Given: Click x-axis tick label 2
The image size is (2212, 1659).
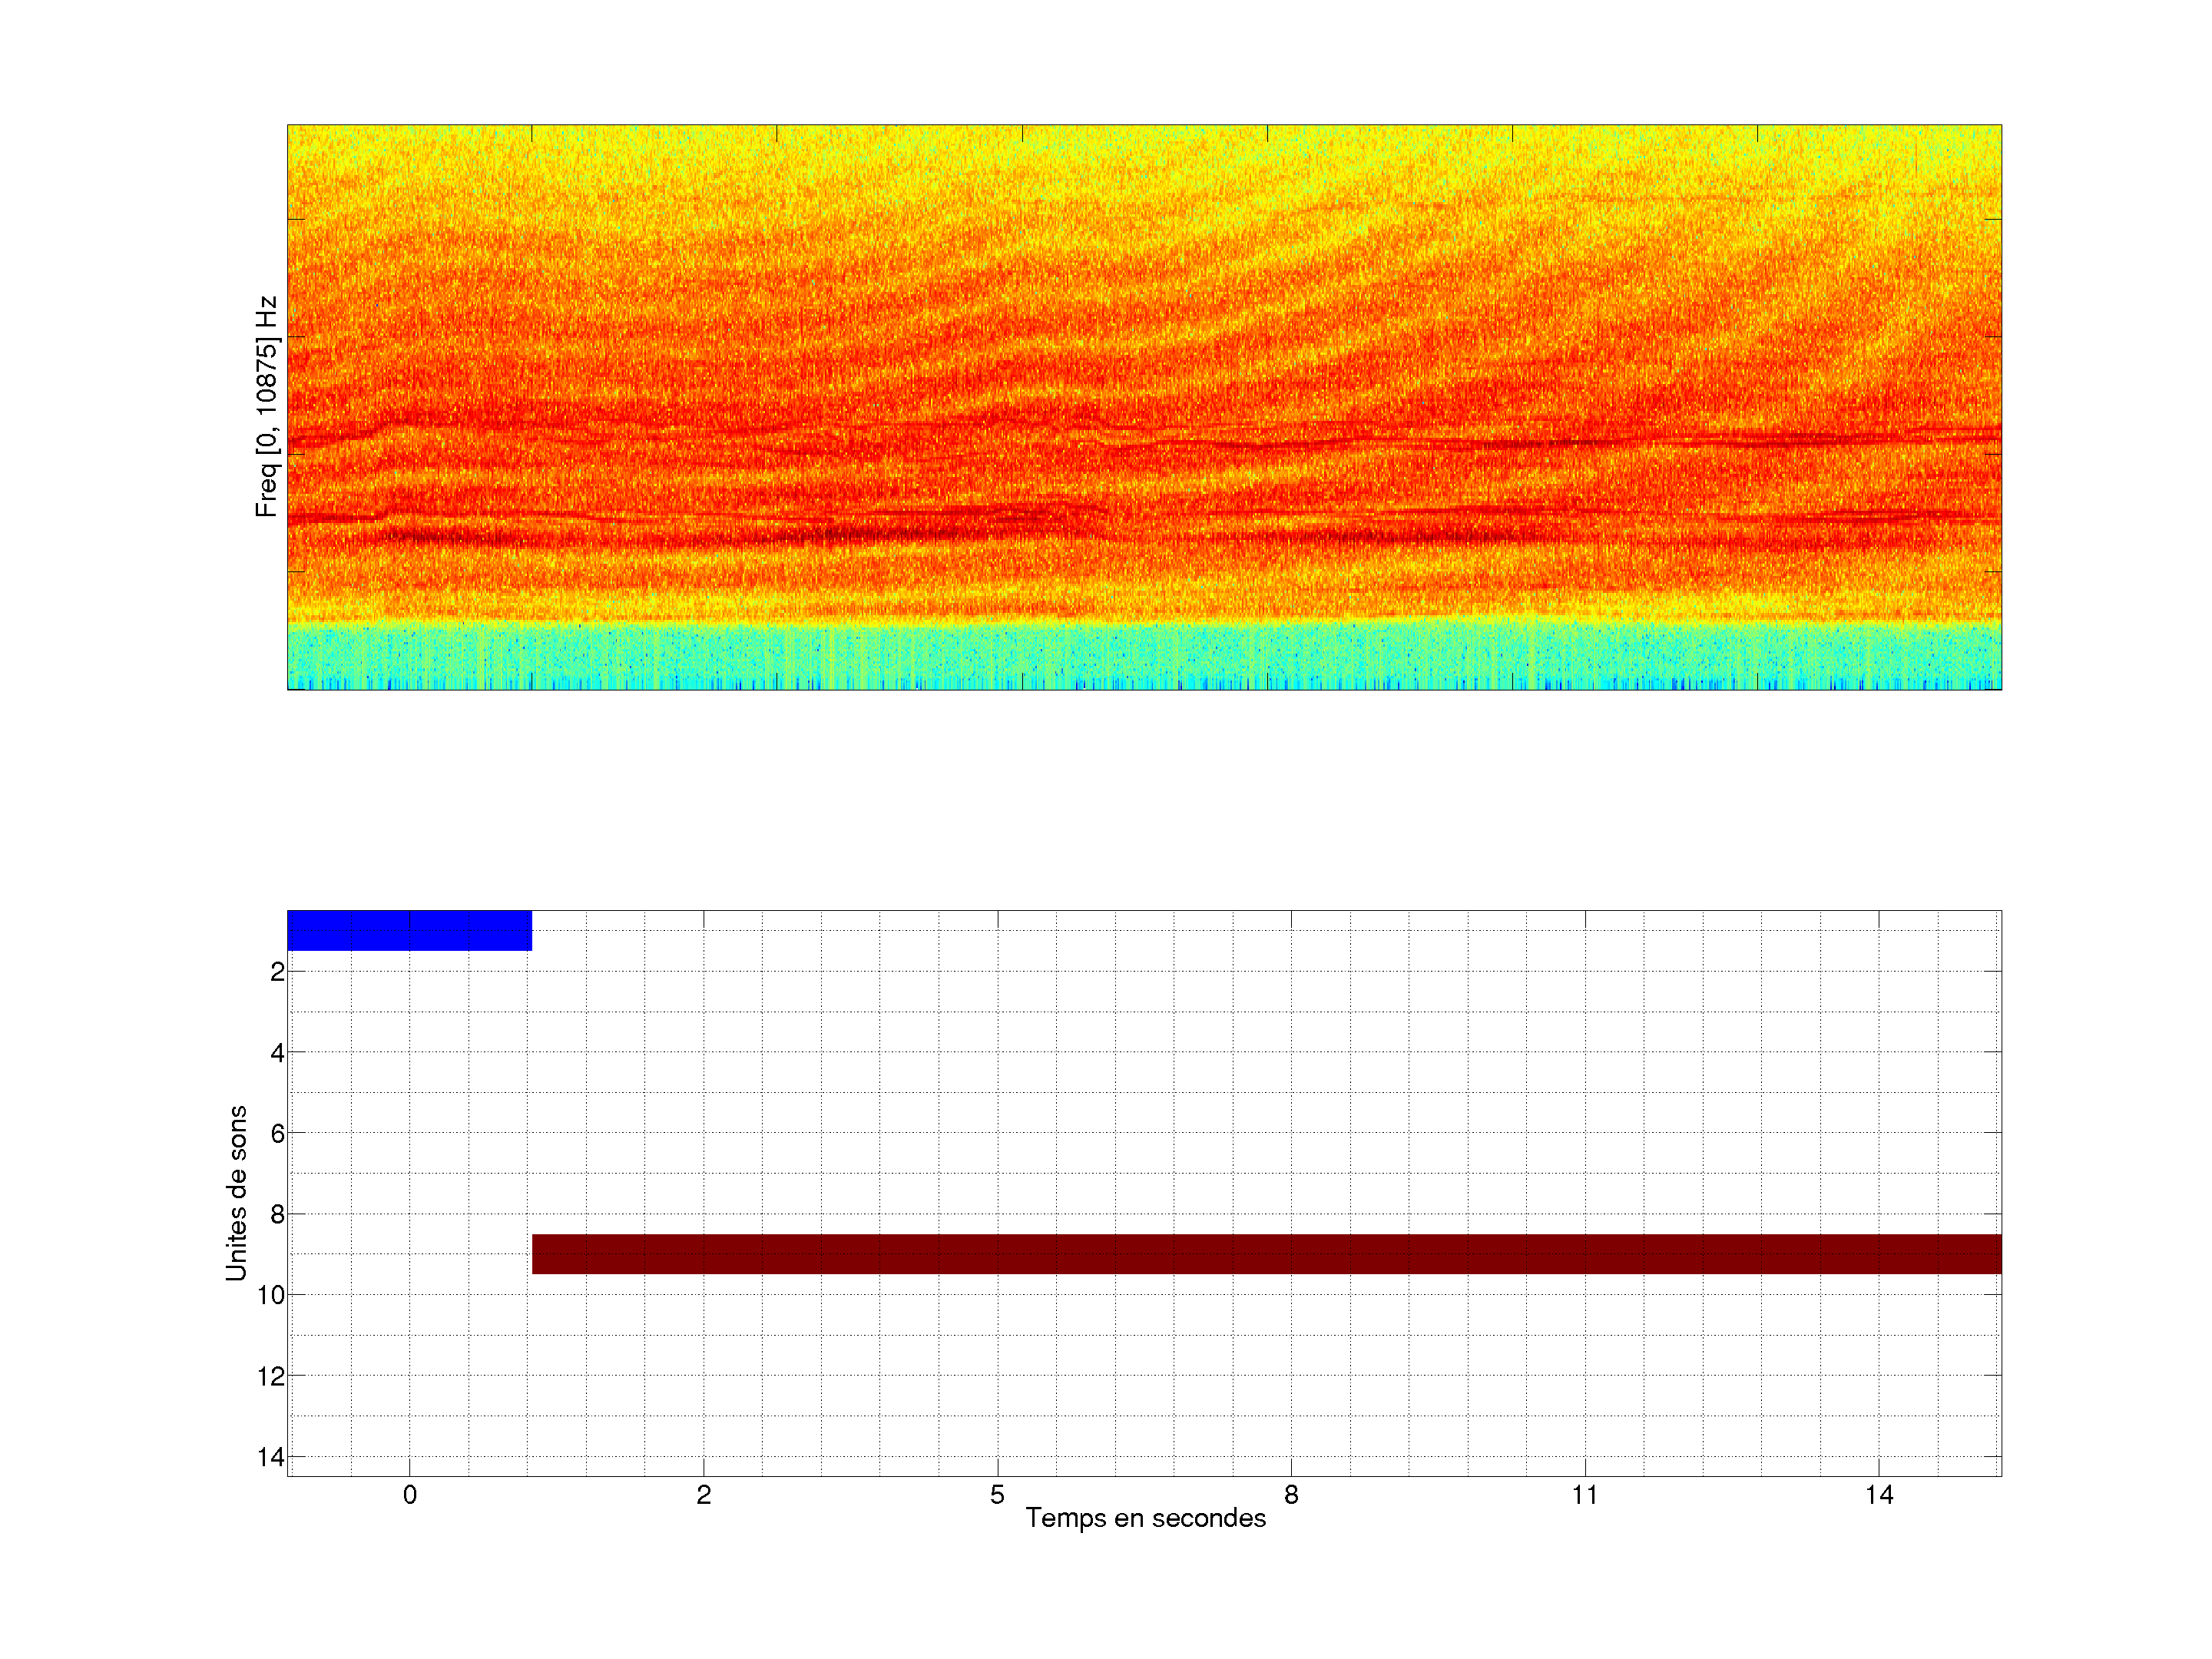Looking at the screenshot, I should point(704,1495).
